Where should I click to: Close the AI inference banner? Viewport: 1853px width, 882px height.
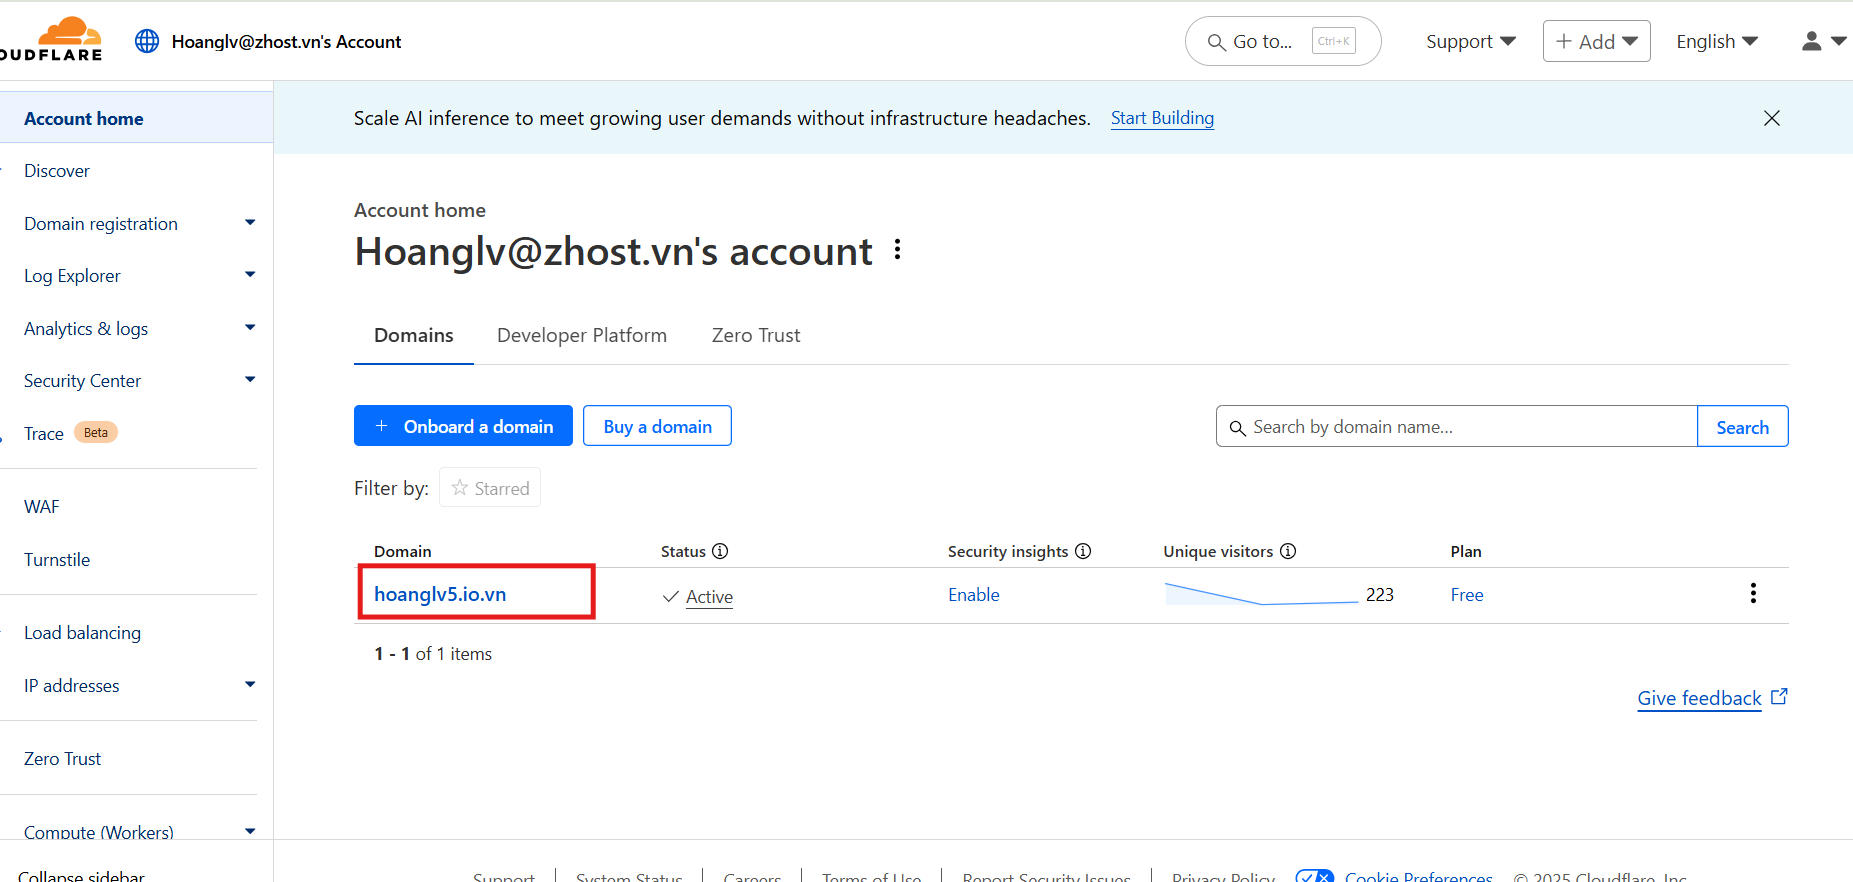pyautogui.click(x=1771, y=118)
